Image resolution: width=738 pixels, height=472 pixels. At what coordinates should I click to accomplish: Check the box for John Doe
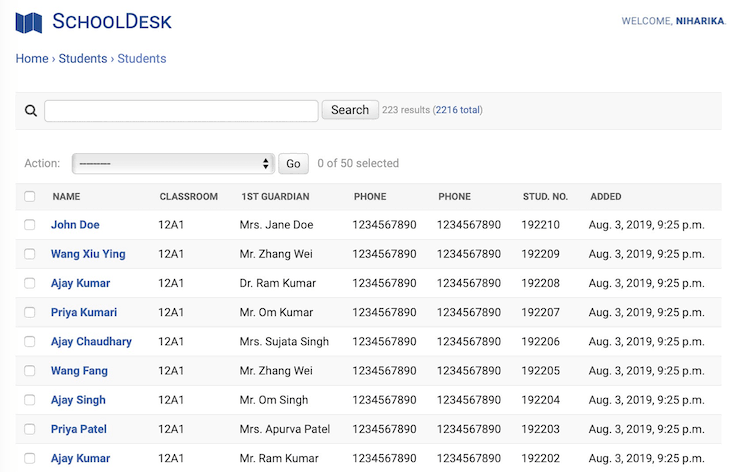[x=30, y=225]
